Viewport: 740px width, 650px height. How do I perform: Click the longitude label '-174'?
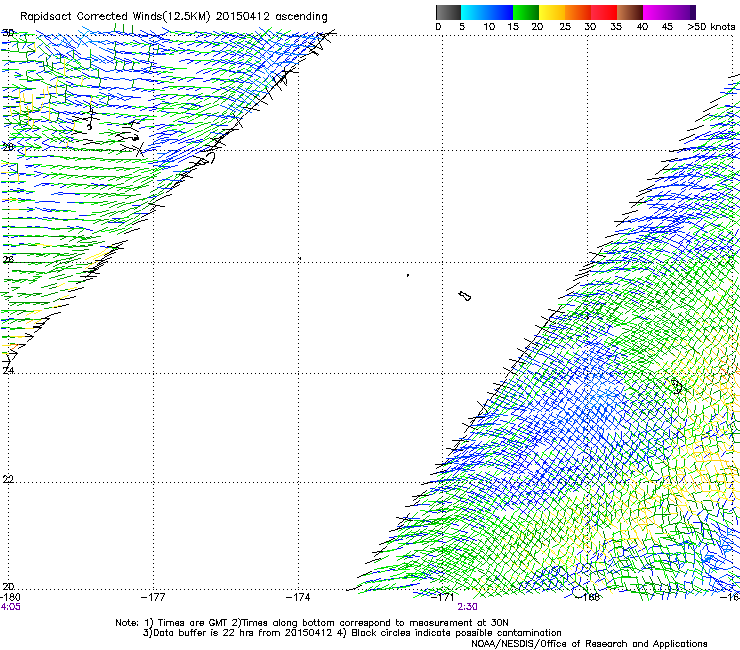tap(298, 597)
